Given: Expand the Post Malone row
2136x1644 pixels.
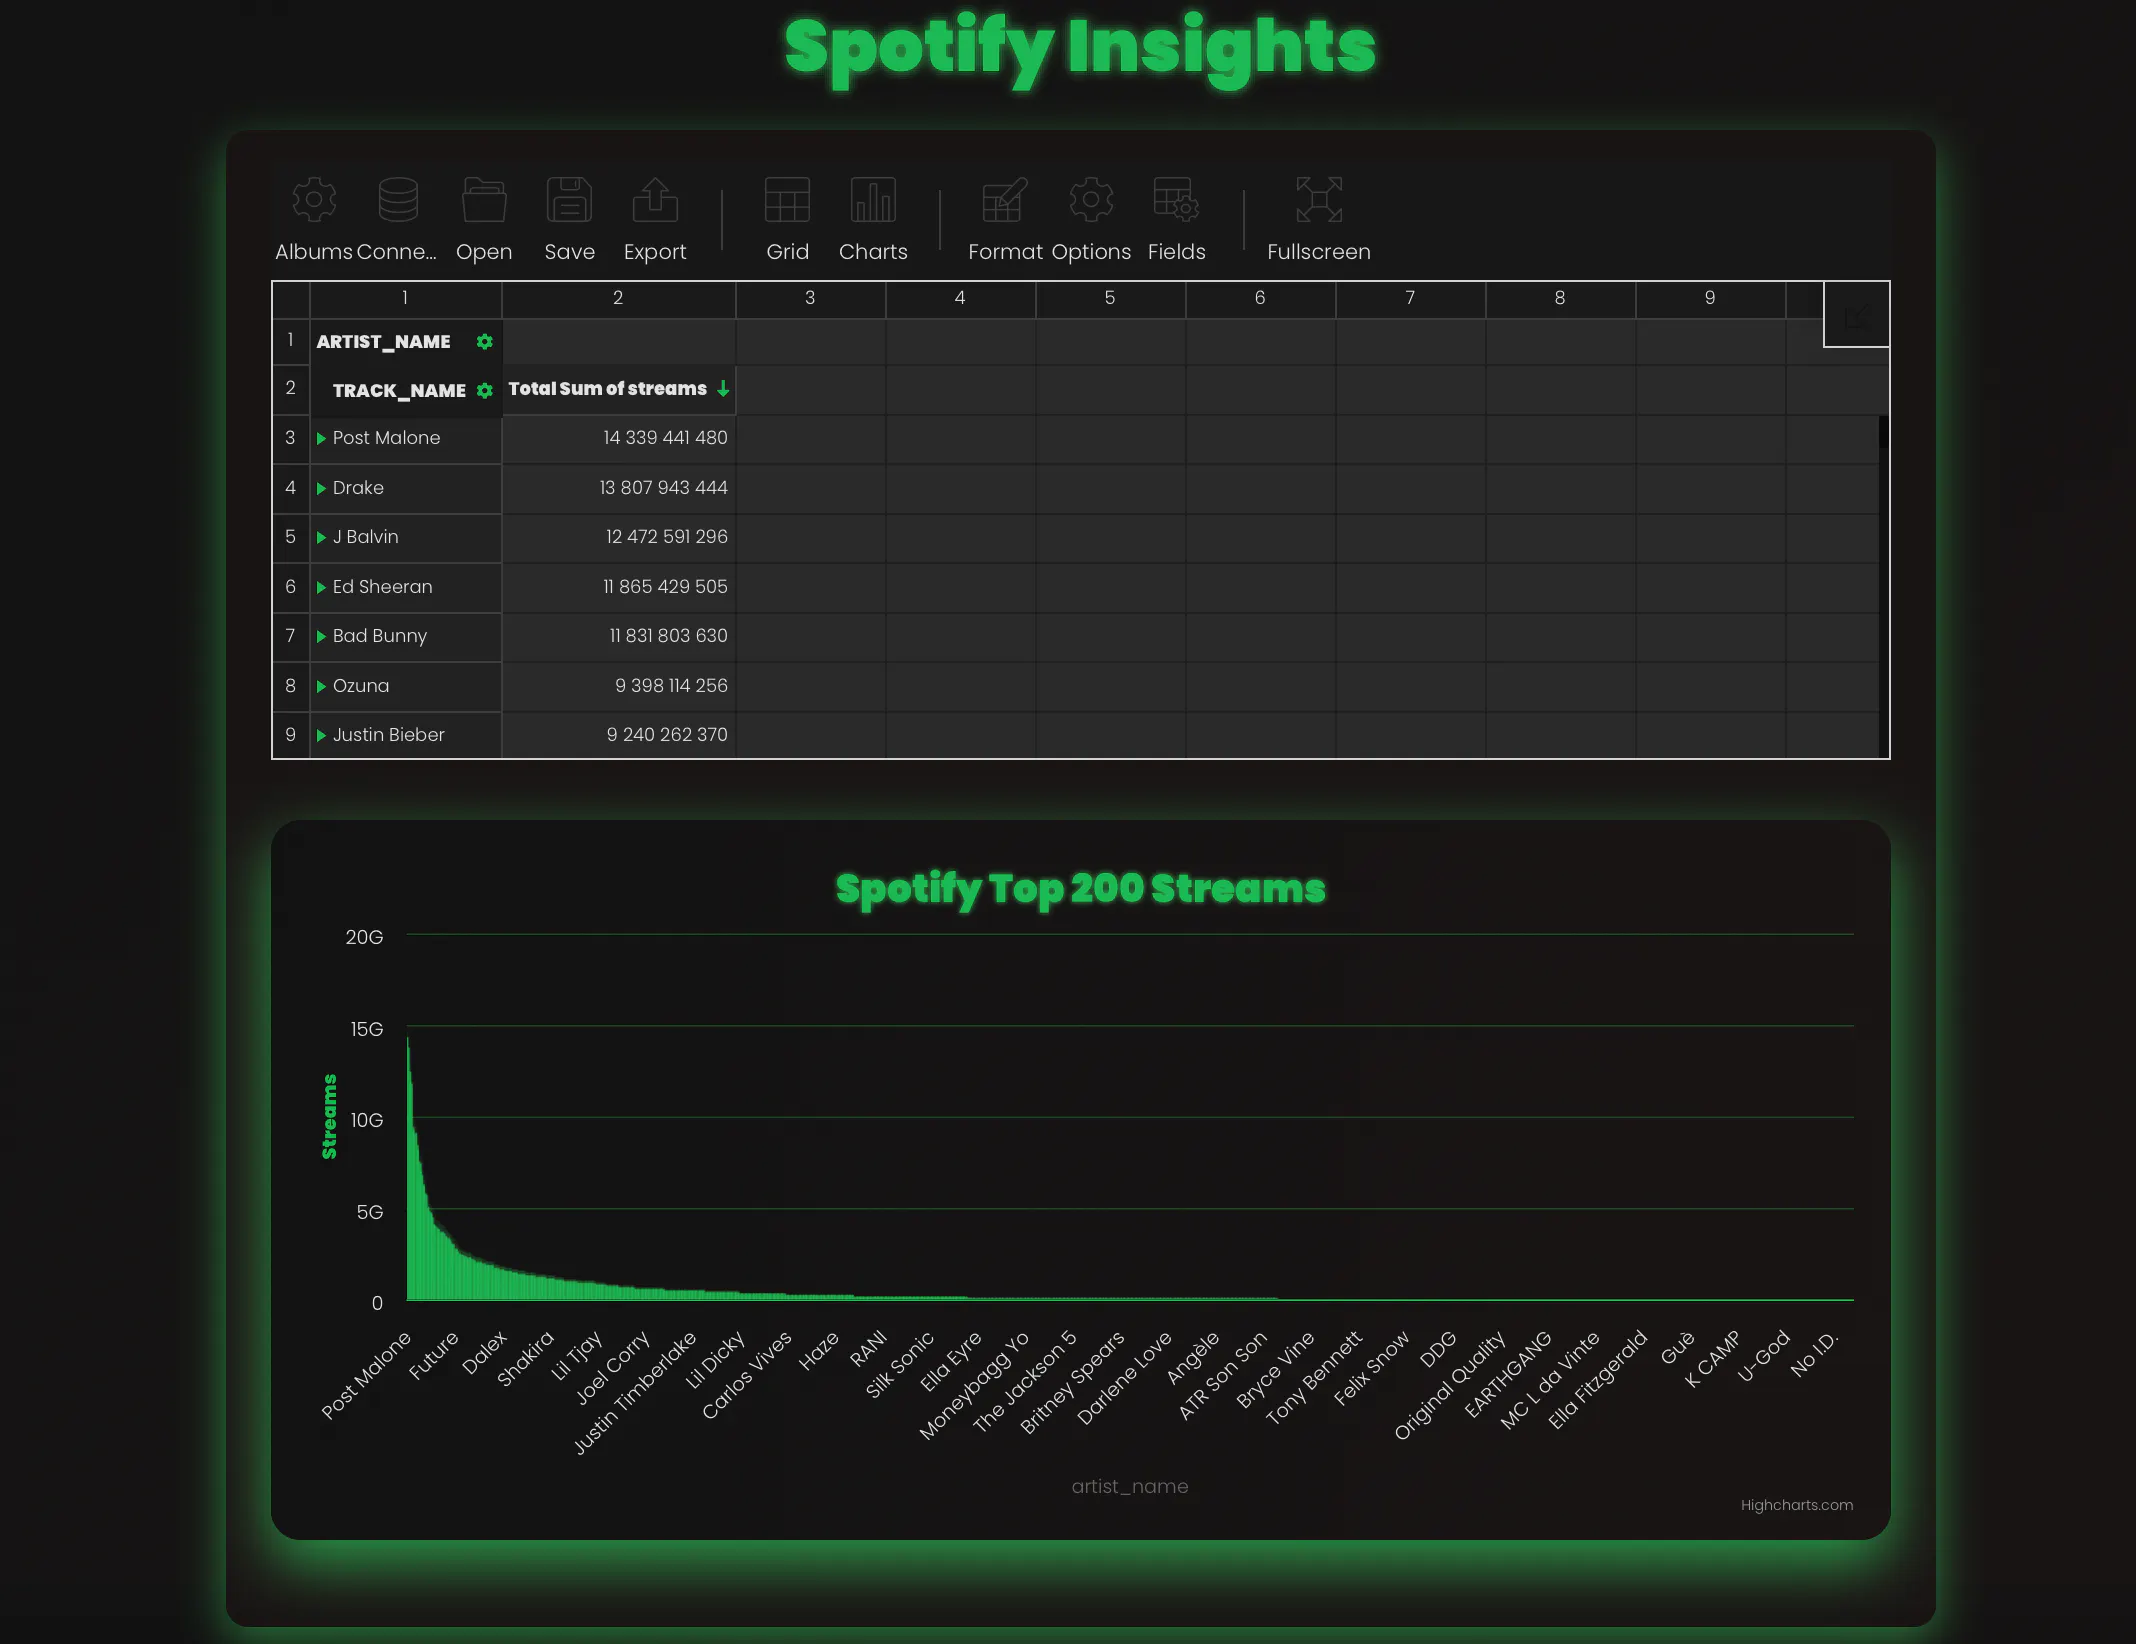Looking at the screenshot, I should (321, 438).
